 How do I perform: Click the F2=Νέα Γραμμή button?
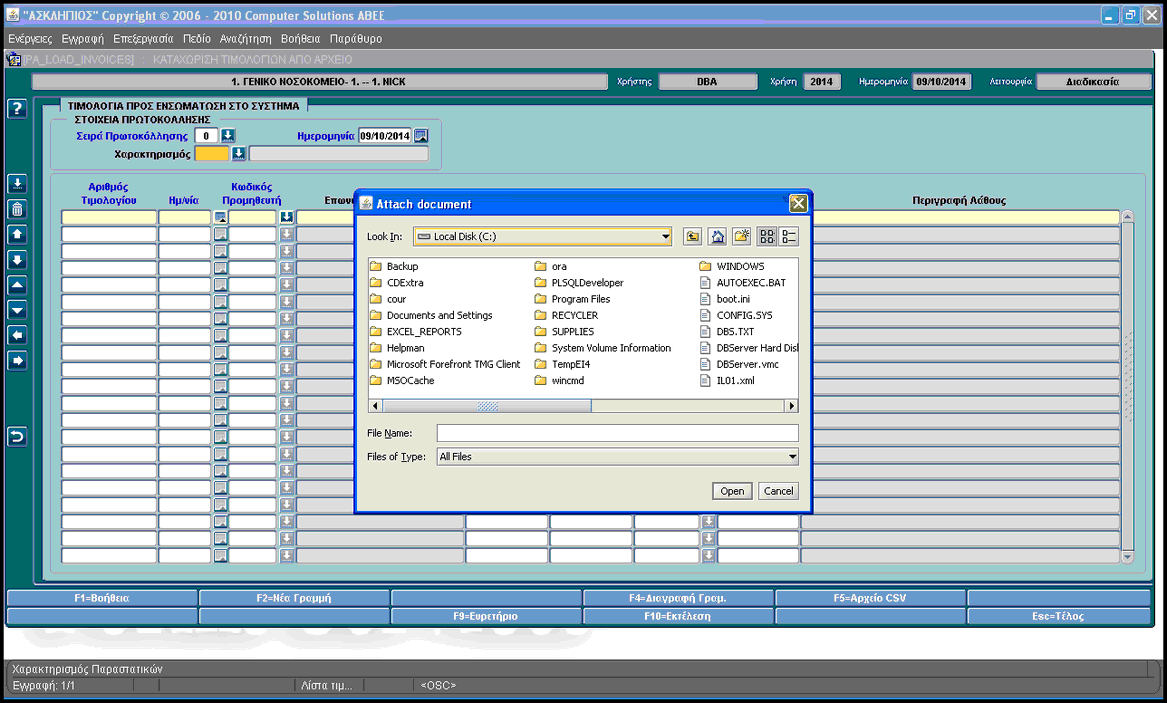pos(294,598)
